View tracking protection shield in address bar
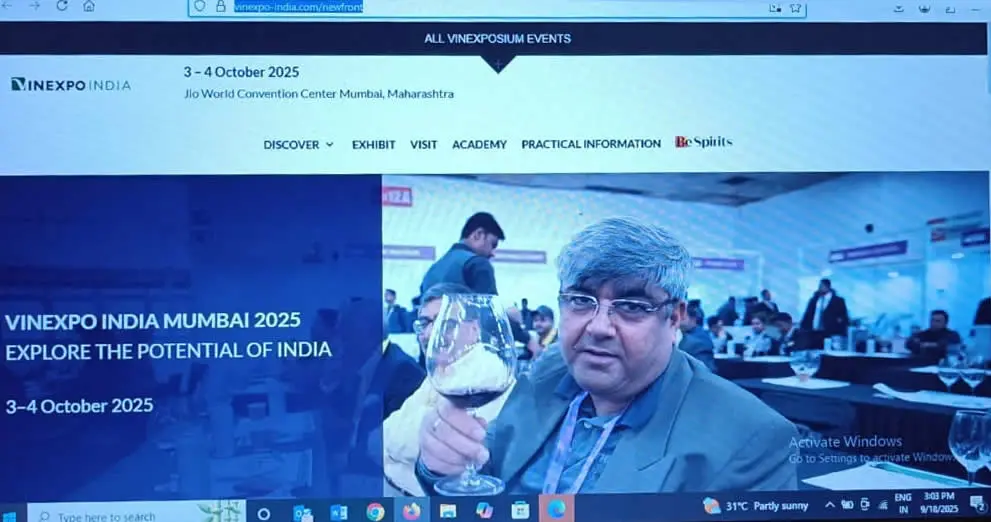This screenshot has height=522, width=991. (x=200, y=6)
